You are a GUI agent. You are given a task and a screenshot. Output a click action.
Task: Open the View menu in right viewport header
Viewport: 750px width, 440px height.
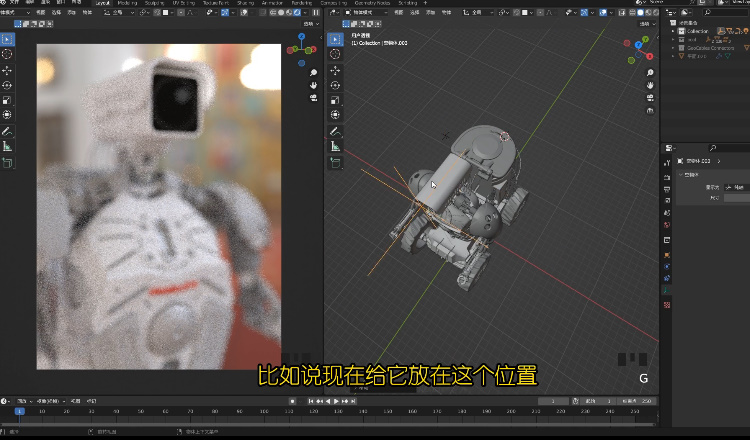(x=399, y=13)
